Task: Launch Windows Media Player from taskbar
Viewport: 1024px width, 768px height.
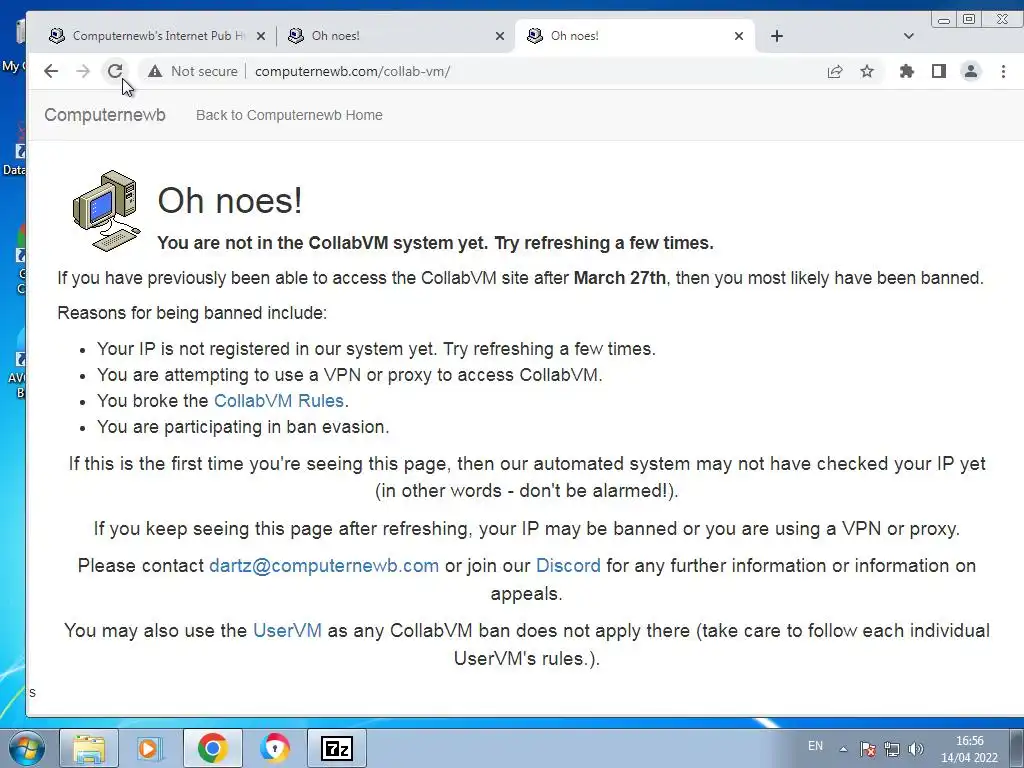Action: [150, 748]
